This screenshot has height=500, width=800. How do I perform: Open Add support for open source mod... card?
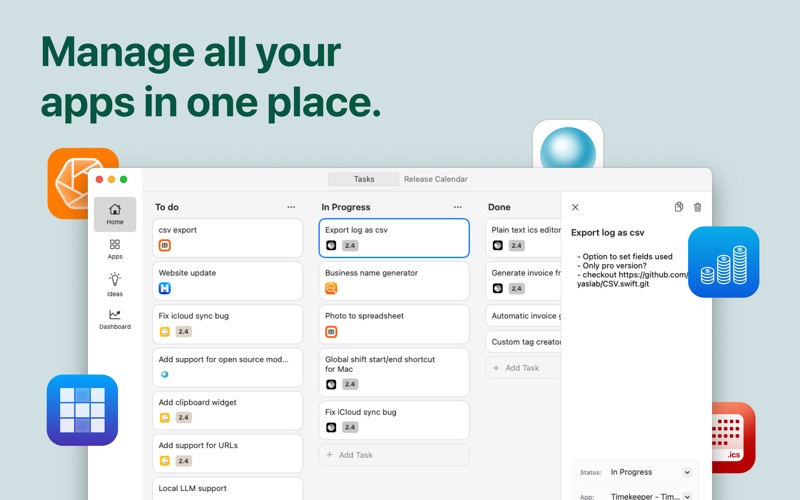coord(228,367)
